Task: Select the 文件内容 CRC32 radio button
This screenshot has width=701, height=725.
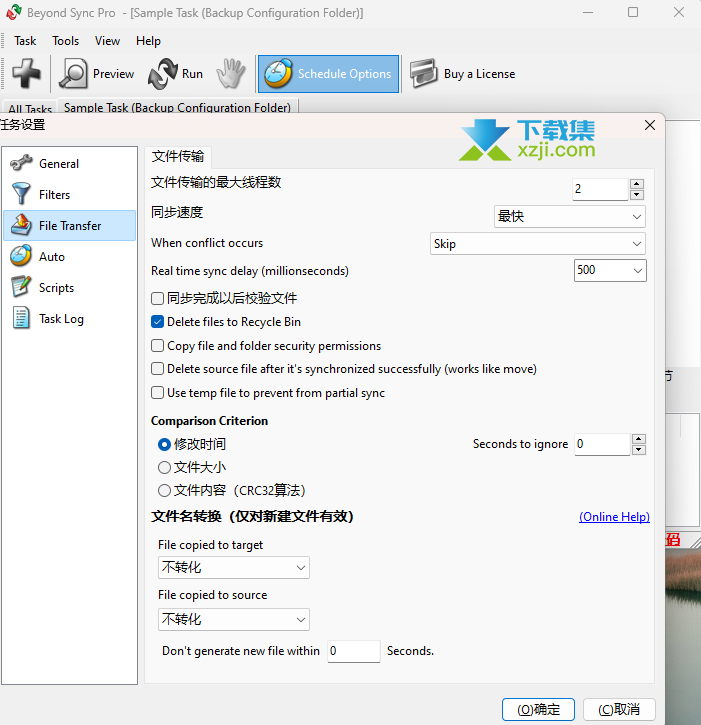Action: tap(164, 491)
